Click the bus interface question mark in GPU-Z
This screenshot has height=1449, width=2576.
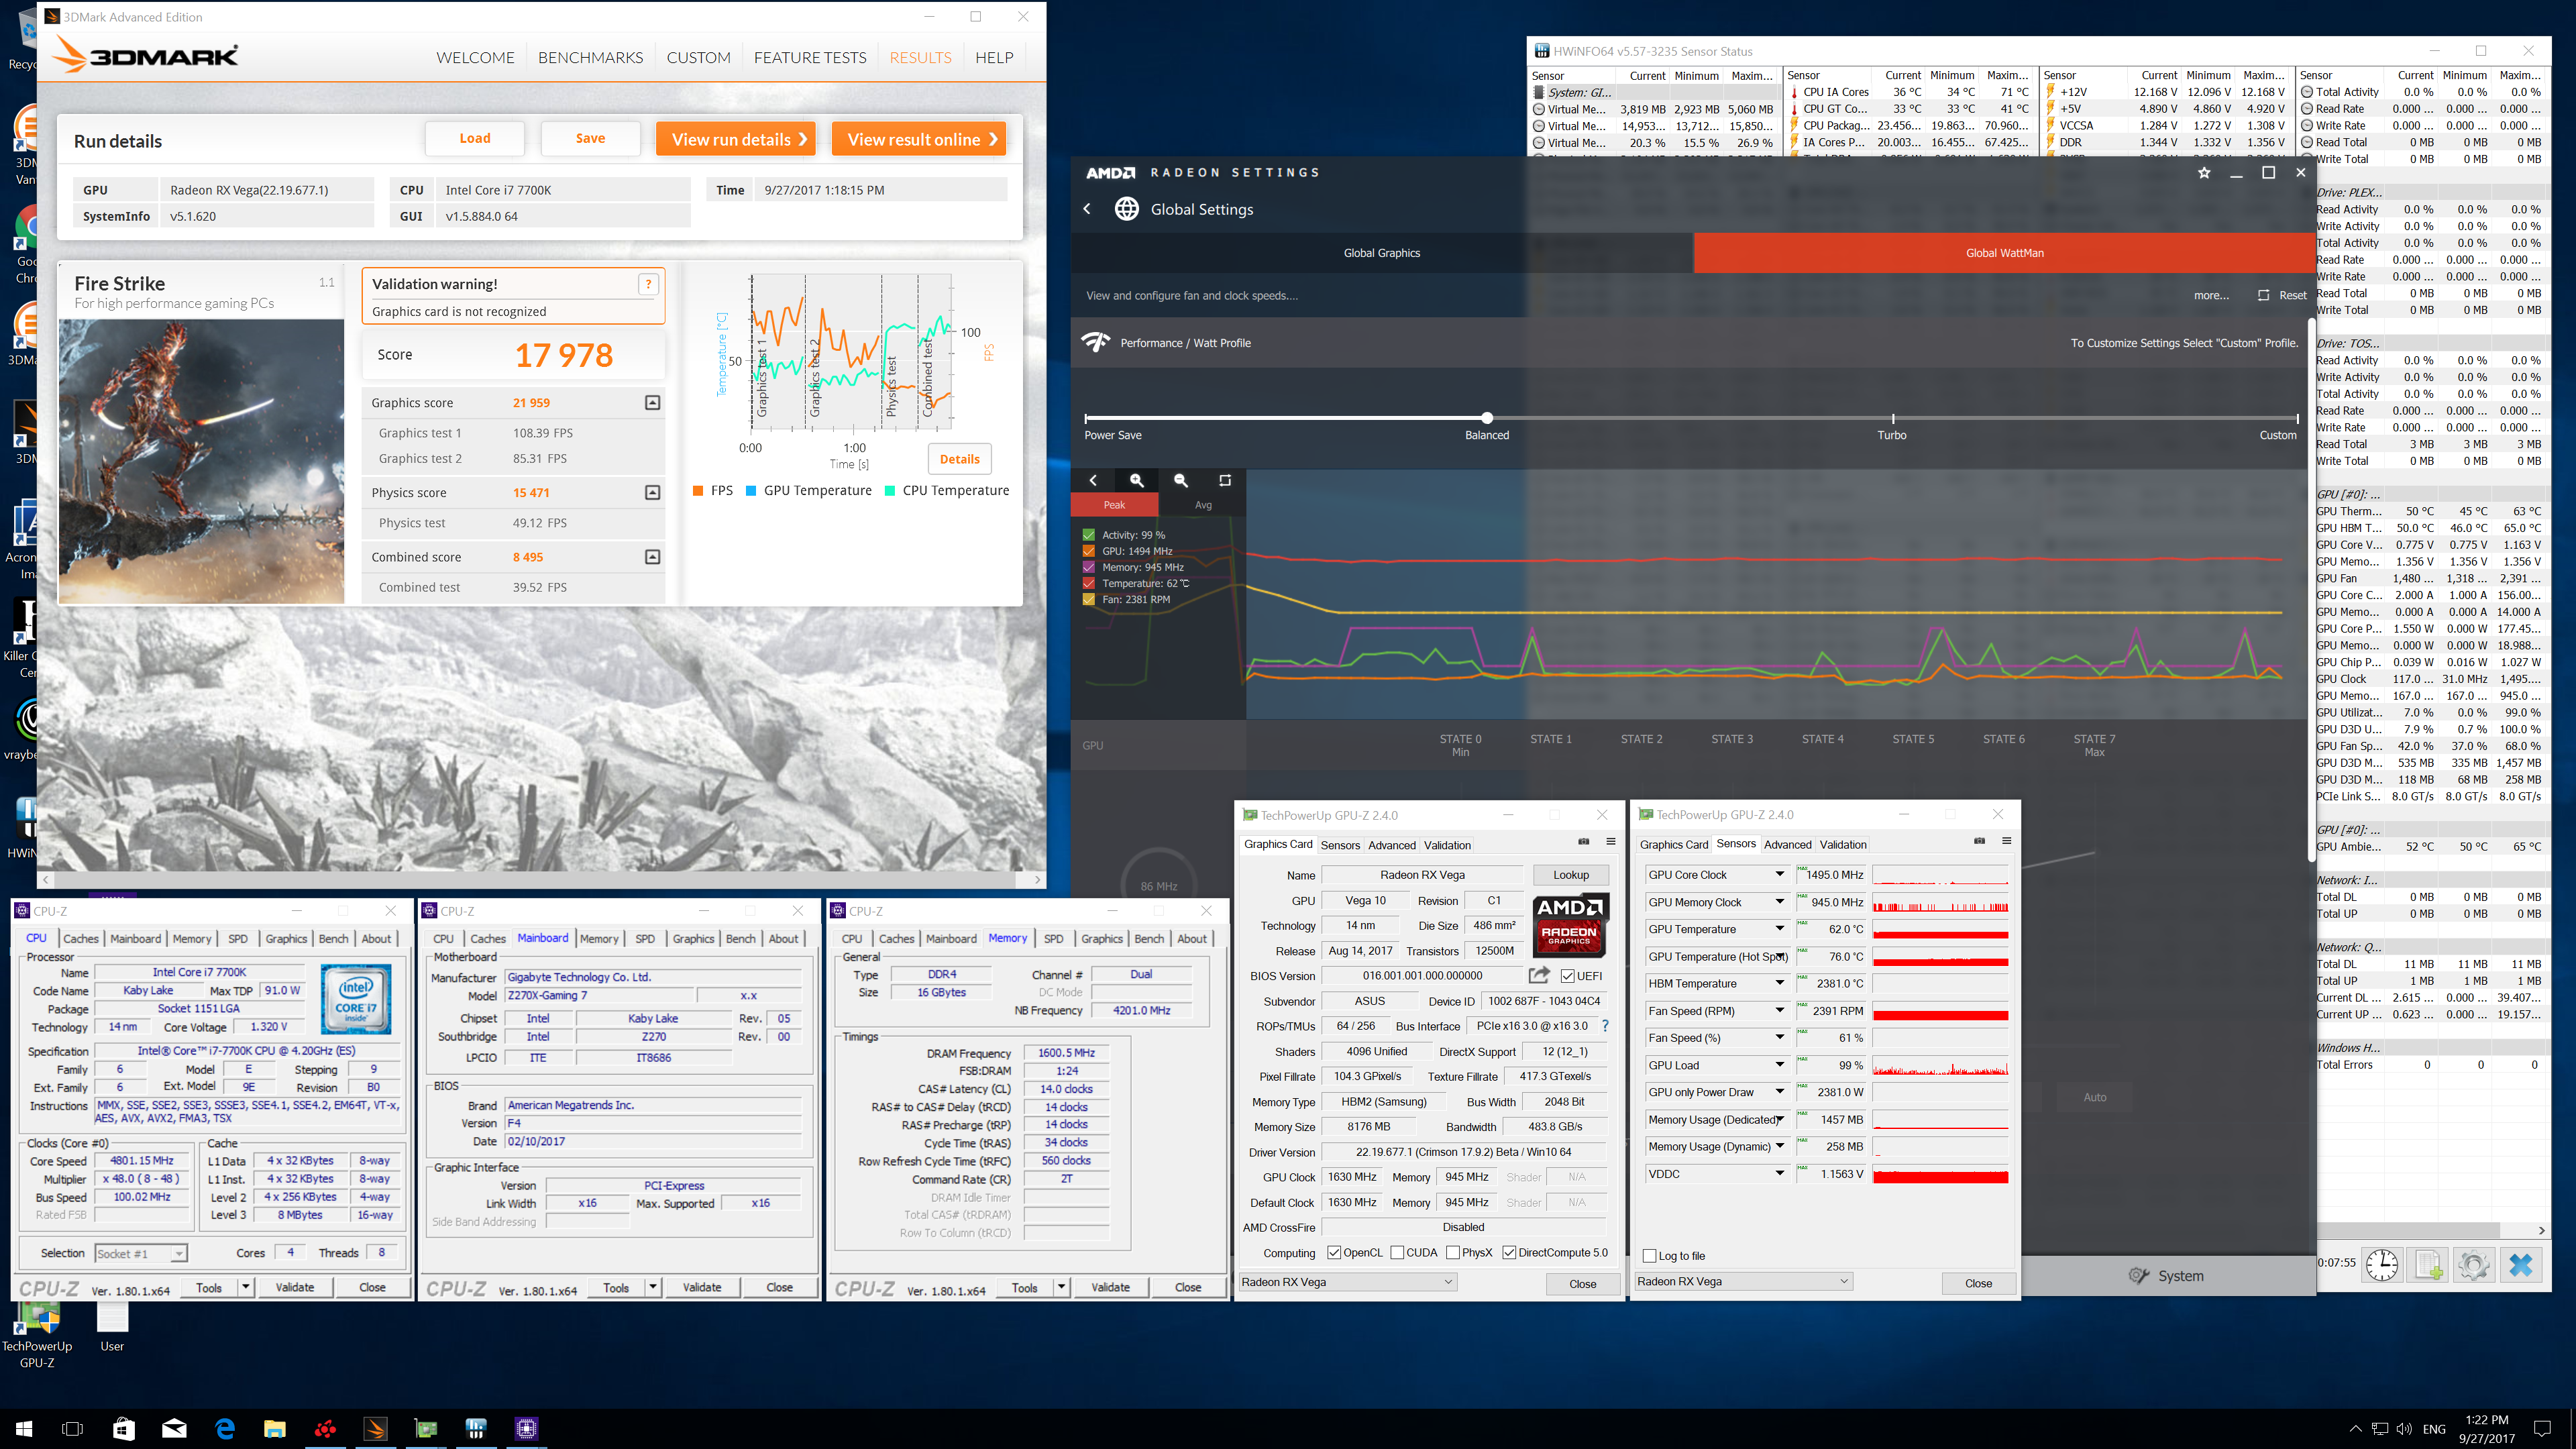coord(1606,1026)
